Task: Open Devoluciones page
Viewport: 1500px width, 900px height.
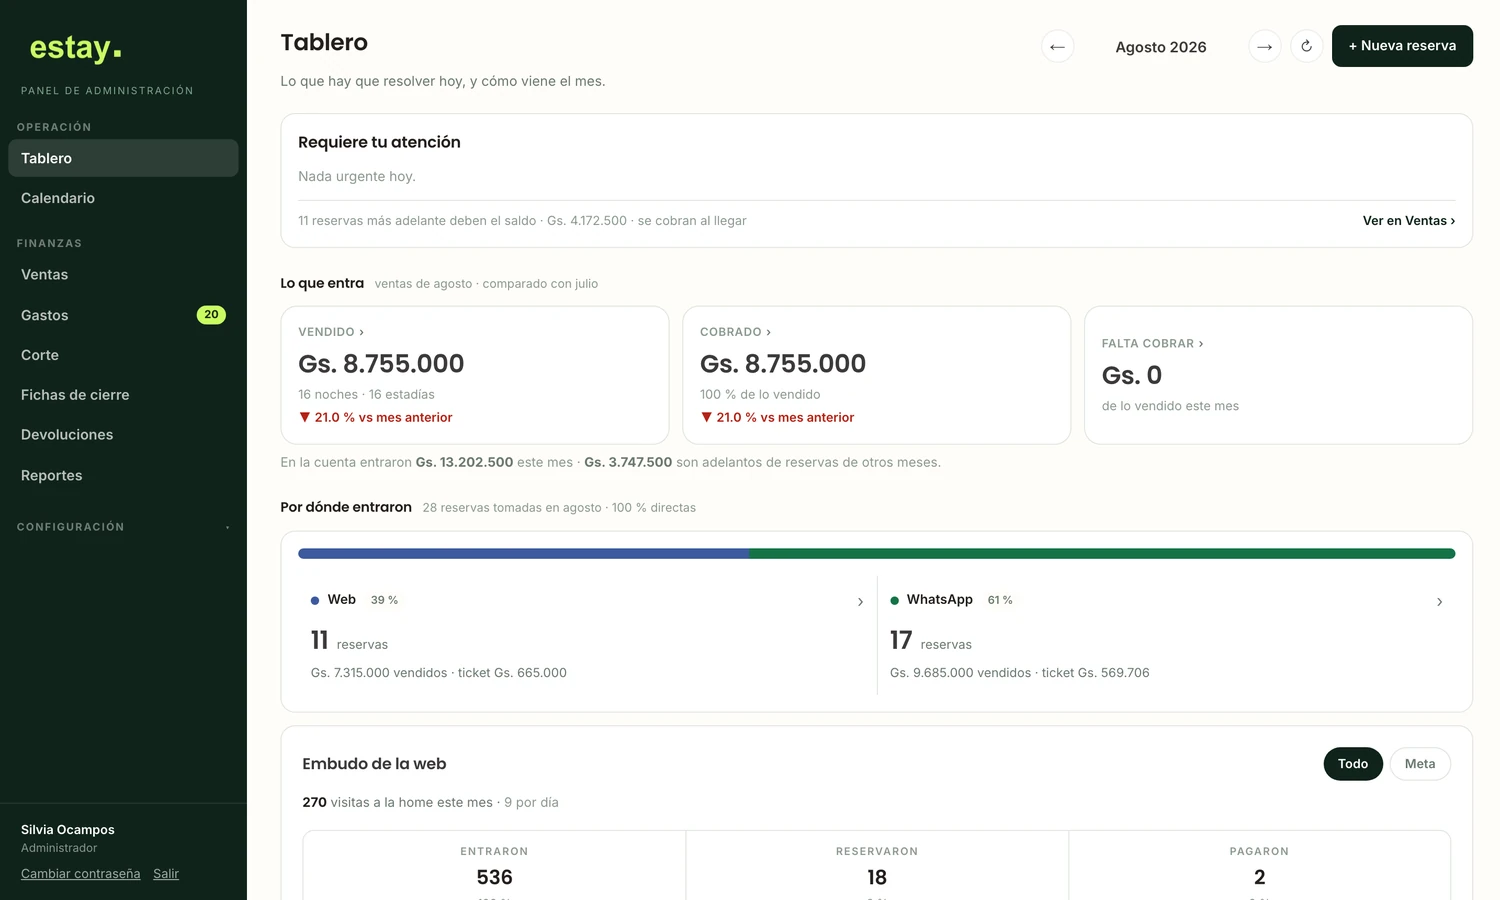Action: pyautogui.click(x=123, y=435)
